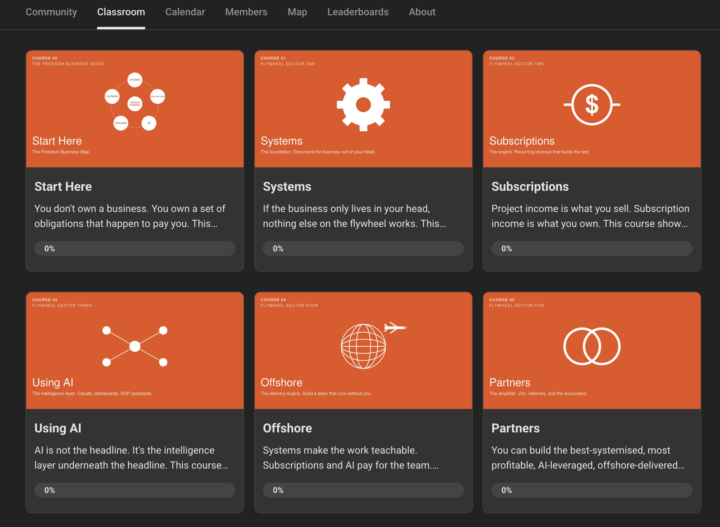The height and width of the screenshot is (527, 720).
Task: Click the overlapping circles Partners icon
Action: pos(592,346)
